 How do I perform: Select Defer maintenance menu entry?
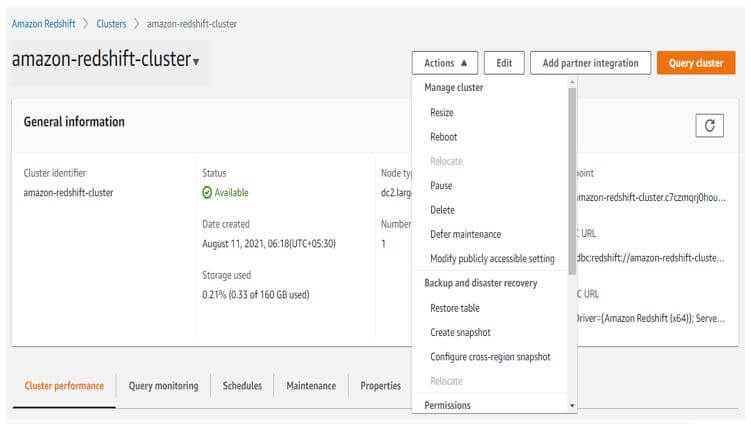tap(465, 234)
